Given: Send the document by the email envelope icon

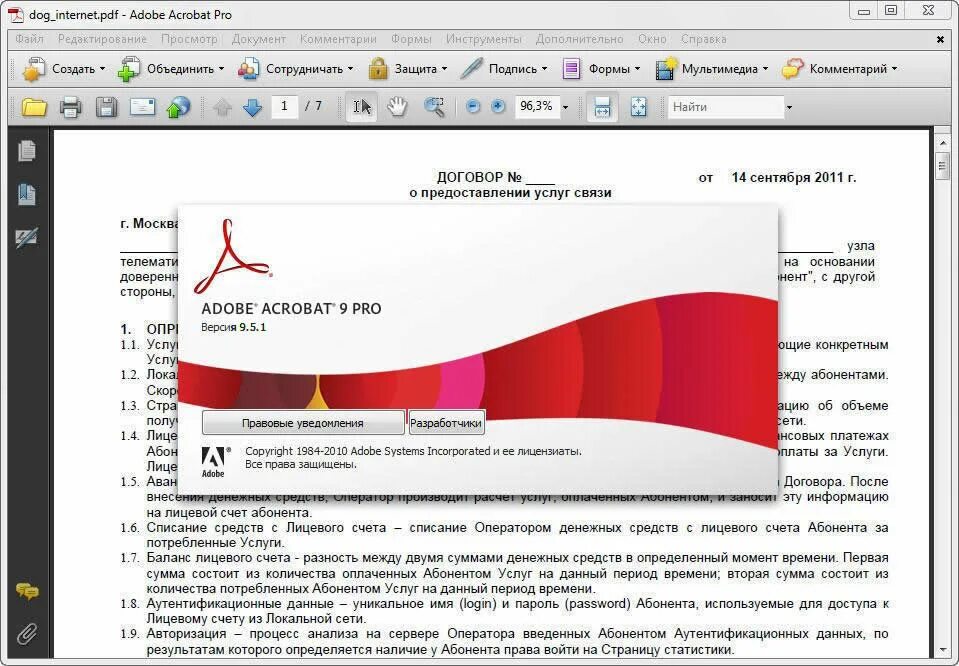Looking at the screenshot, I should [143, 107].
